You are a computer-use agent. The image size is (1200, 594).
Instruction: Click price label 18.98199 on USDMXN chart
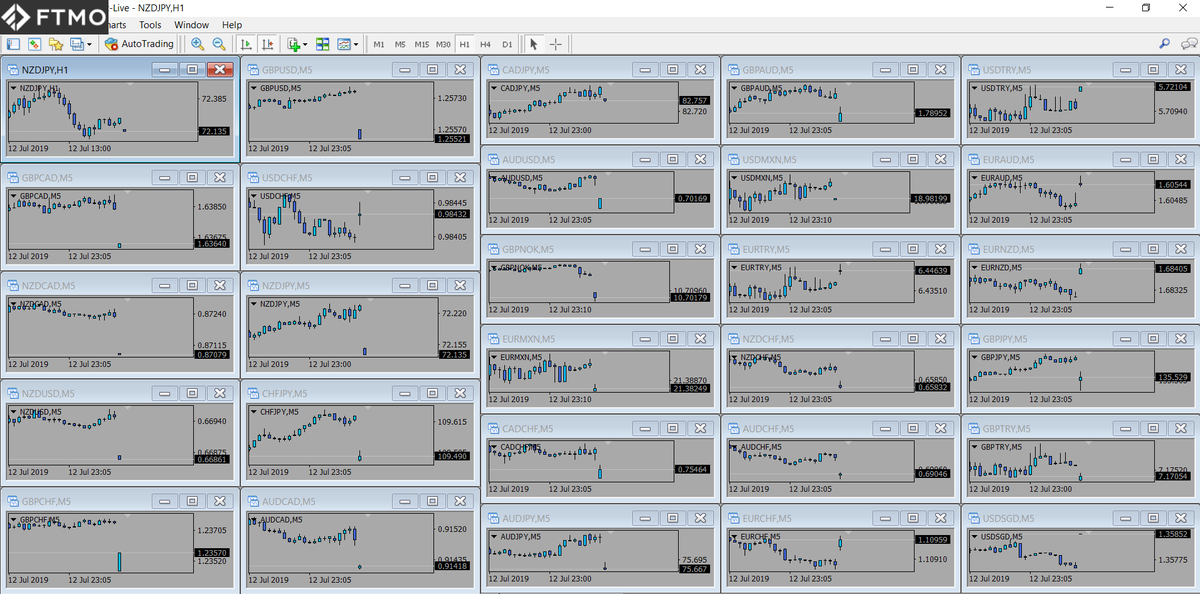[x=931, y=198]
